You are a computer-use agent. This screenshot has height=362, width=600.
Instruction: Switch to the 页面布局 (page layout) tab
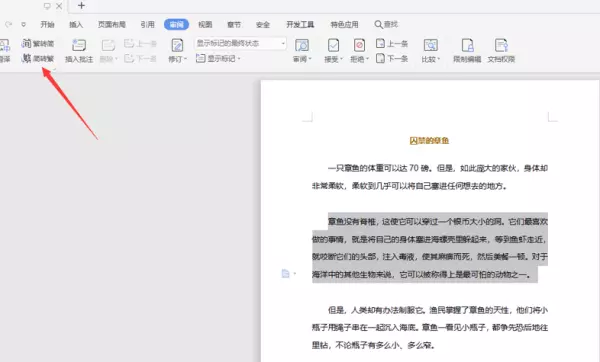(x=111, y=24)
